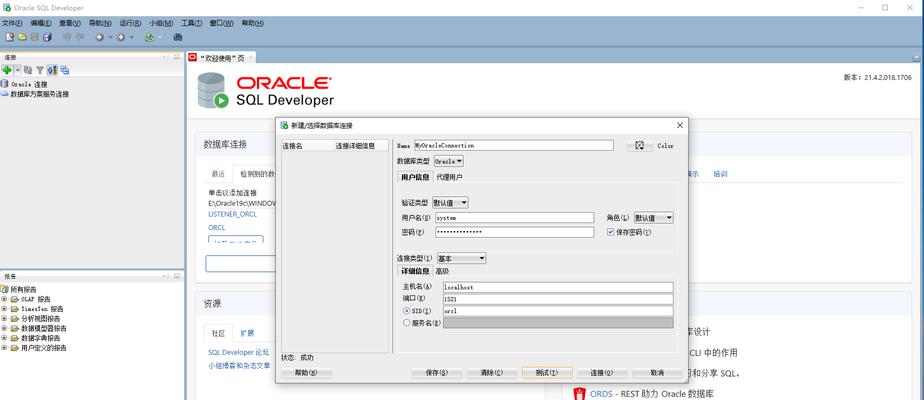Open the 数据库类型 Oracle dropdown
924x400 pixels.
[448, 161]
